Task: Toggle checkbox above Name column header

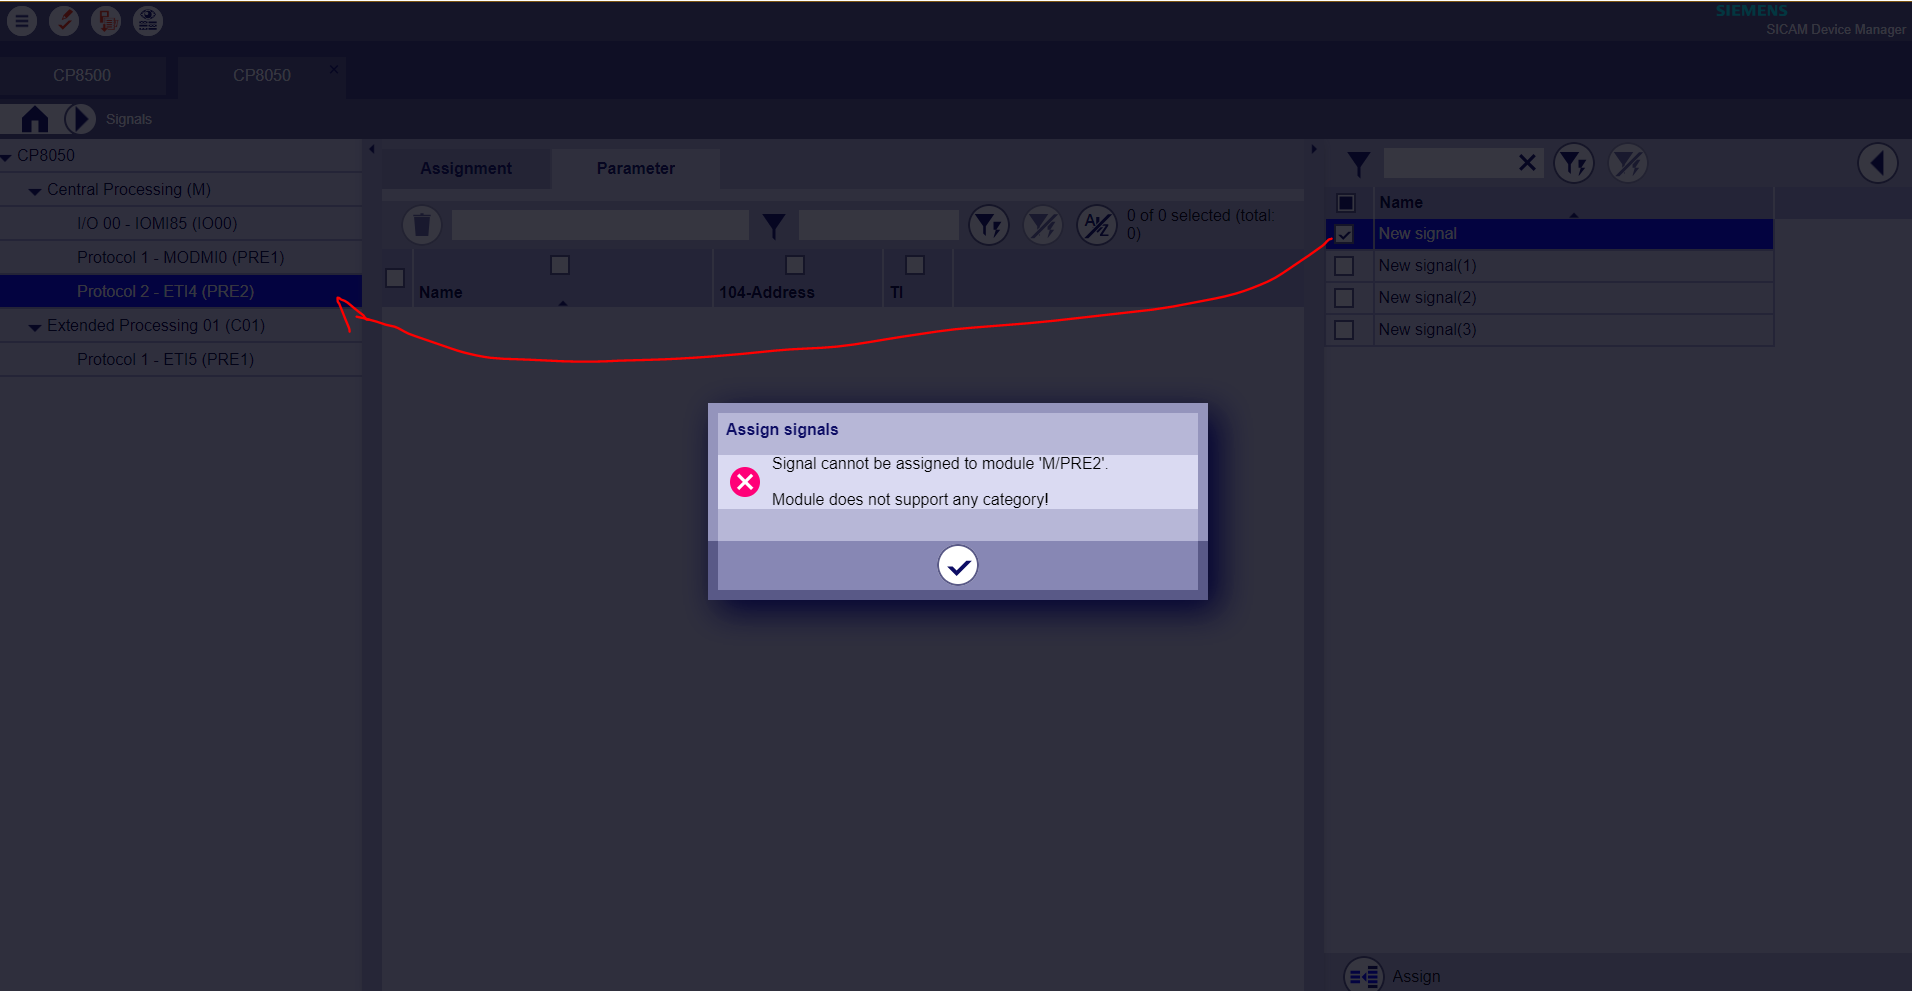Action: tap(560, 265)
